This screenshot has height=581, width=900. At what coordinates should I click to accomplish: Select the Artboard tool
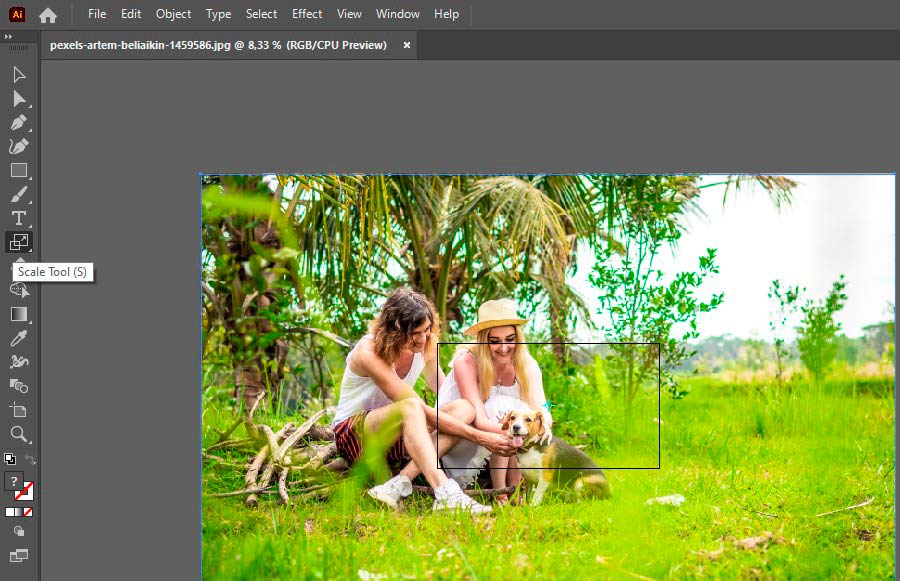point(19,410)
